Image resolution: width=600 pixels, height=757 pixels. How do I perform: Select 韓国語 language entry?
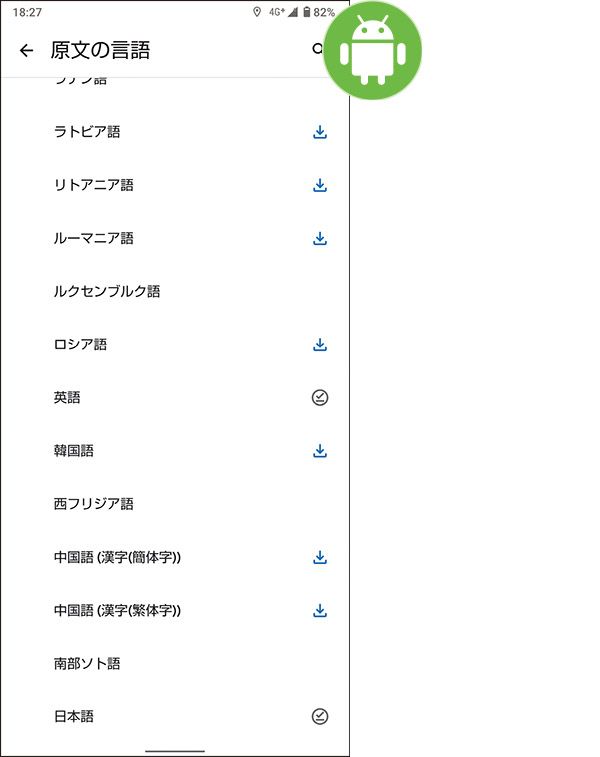(x=175, y=450)
